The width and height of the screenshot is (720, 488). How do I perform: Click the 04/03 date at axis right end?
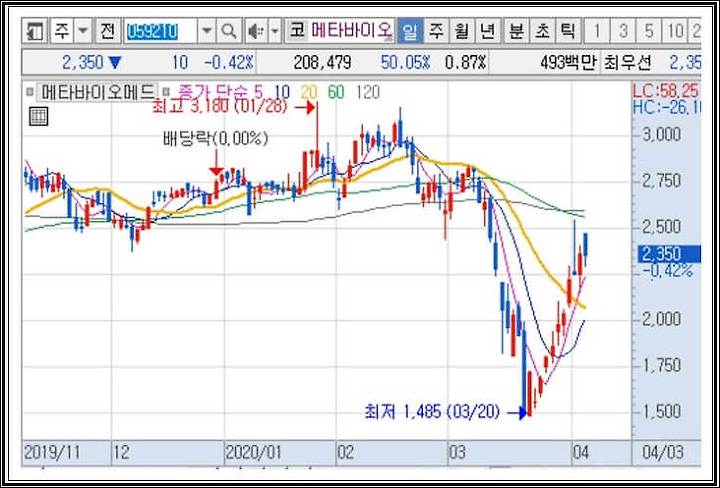[x=662, y=453]
